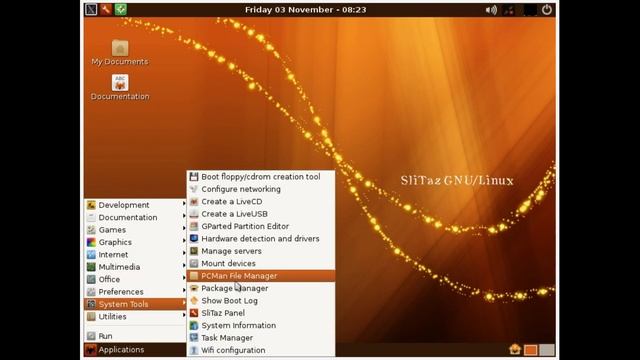Viewport: 640px width, 360px height.
Task: Click the Package Manager icon
Action: [194, 288]
